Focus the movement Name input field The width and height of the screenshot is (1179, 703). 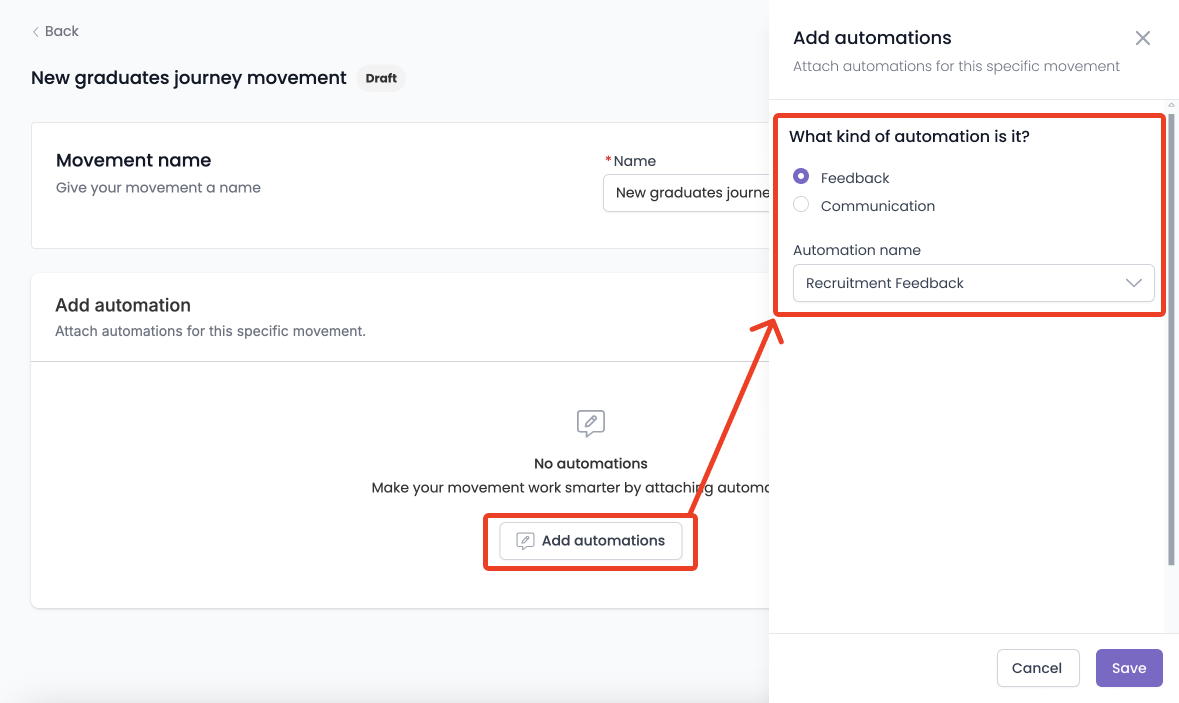(686, 192)
